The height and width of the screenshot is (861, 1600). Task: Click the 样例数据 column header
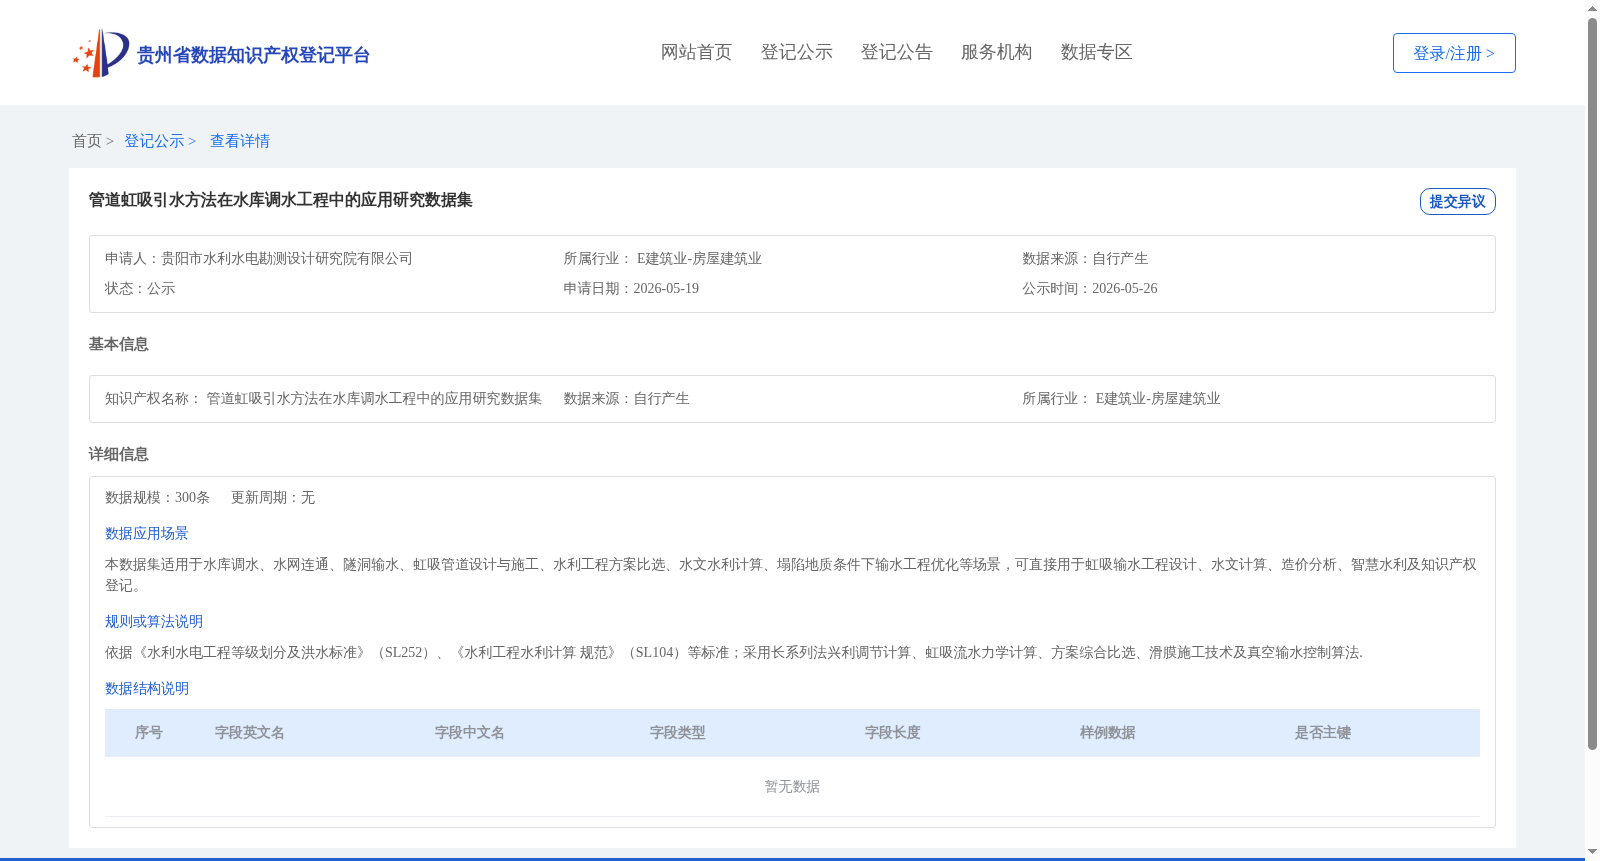1108,733
